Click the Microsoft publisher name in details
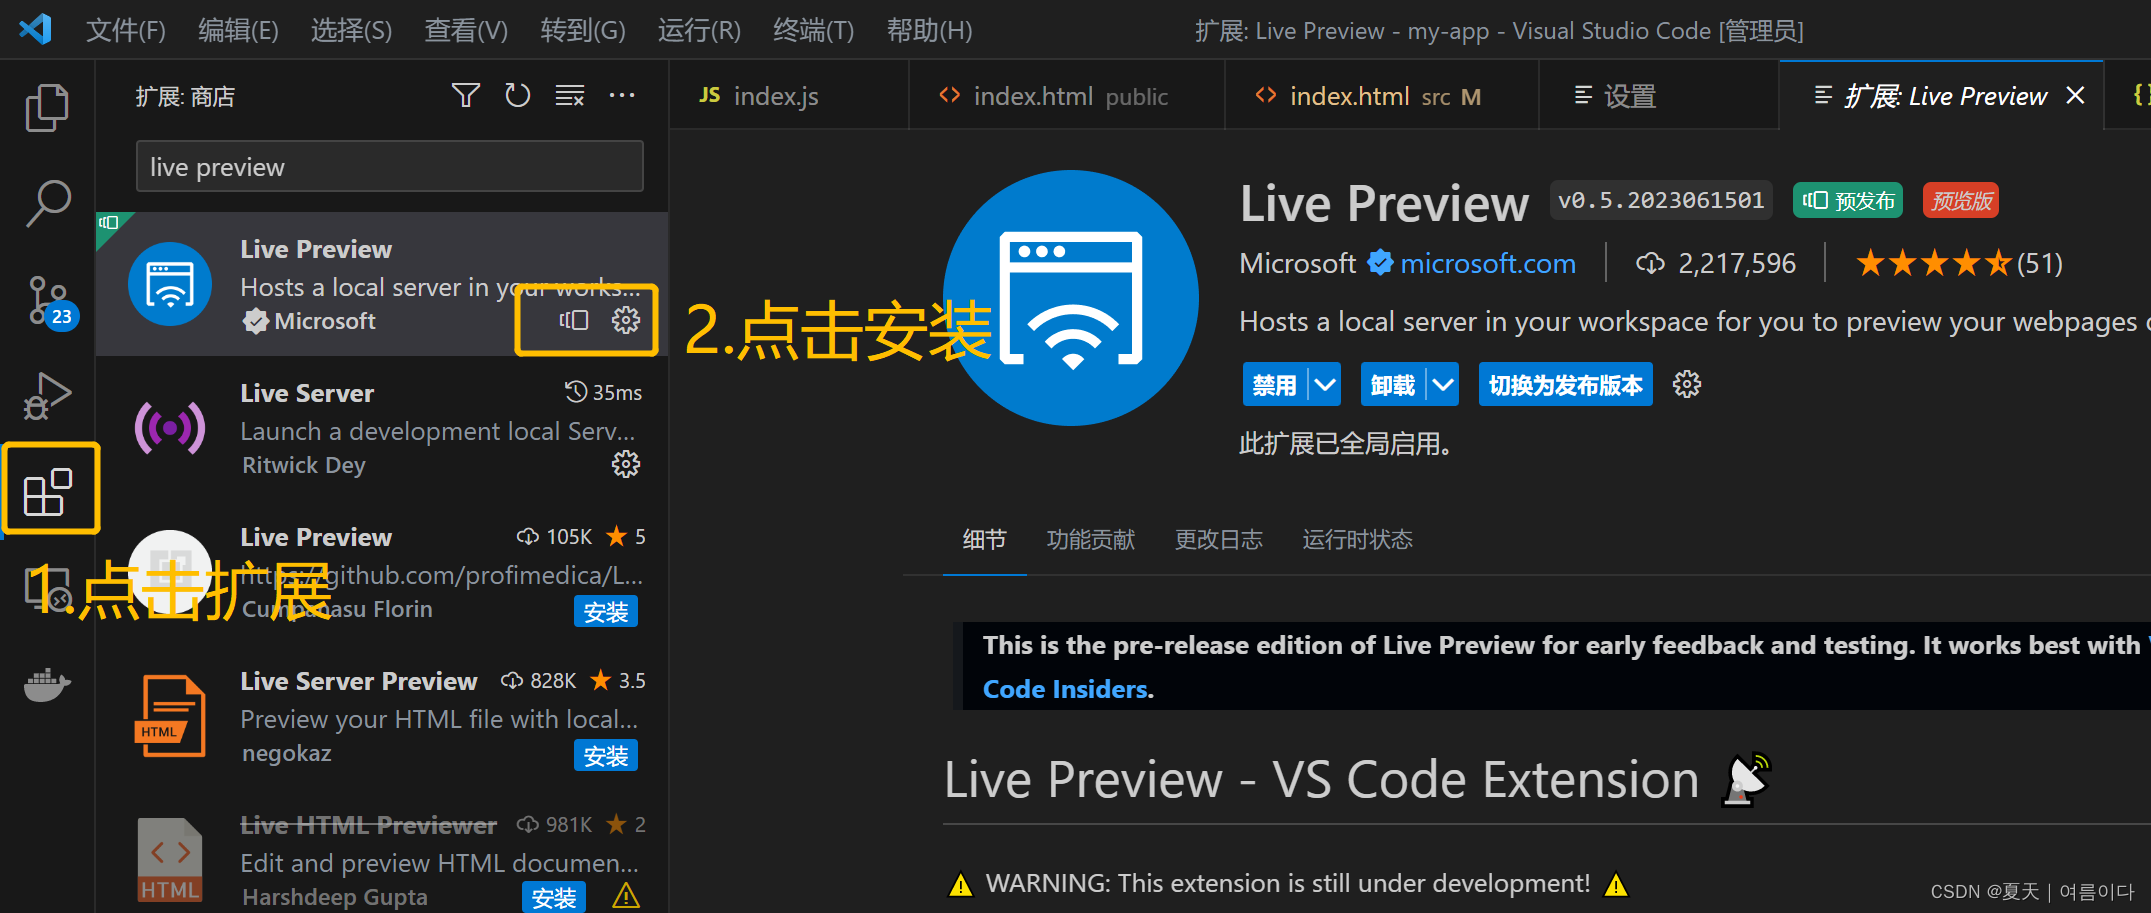The image size is (2151, 913). [1297, 263]
